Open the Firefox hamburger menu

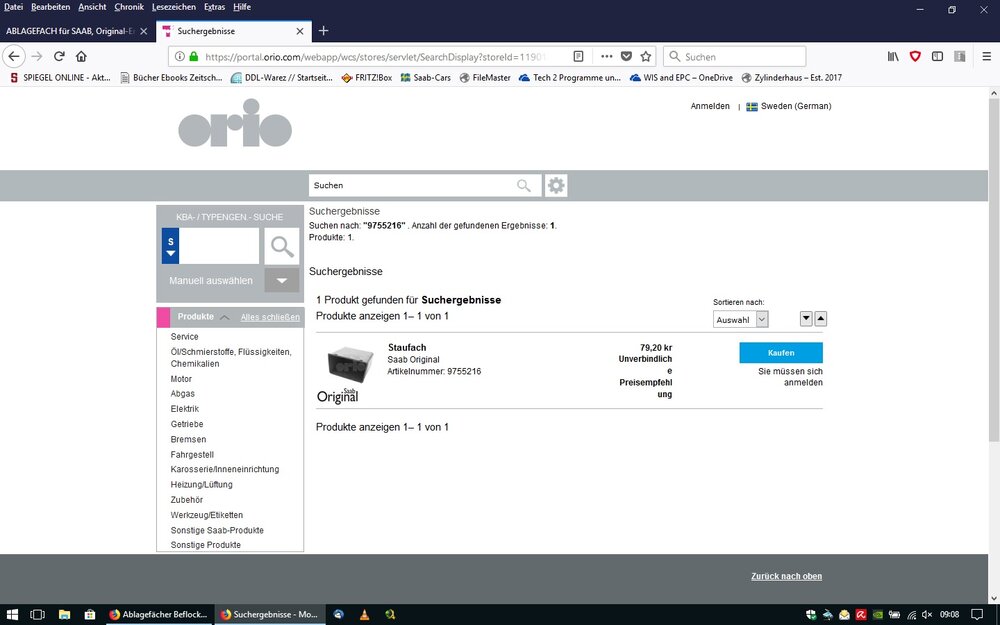pyautogui.click(x=987, y=56)
